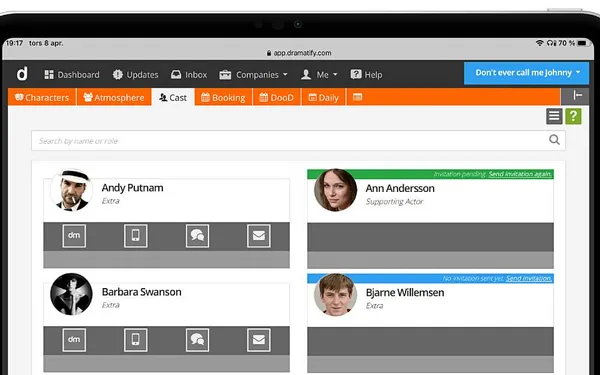
Task: Open Bjarne Willemsen's profile photo
Action: [x=336, y=295]
